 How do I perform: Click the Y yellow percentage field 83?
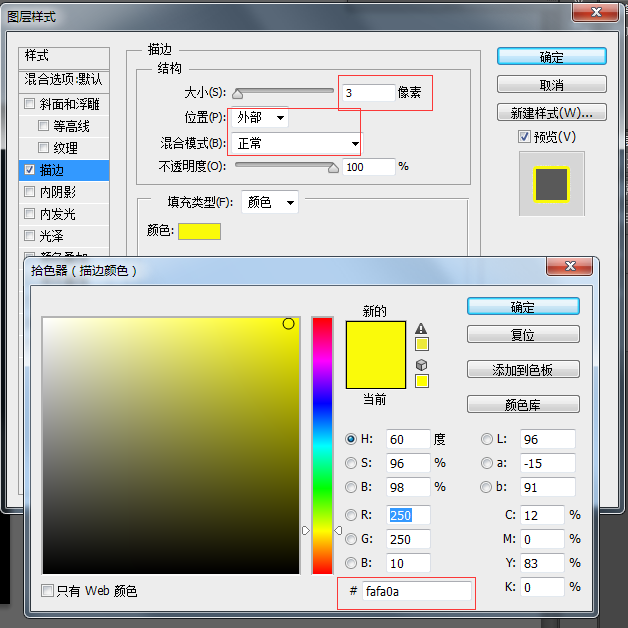pyautogui.click(x=542, y=563)
